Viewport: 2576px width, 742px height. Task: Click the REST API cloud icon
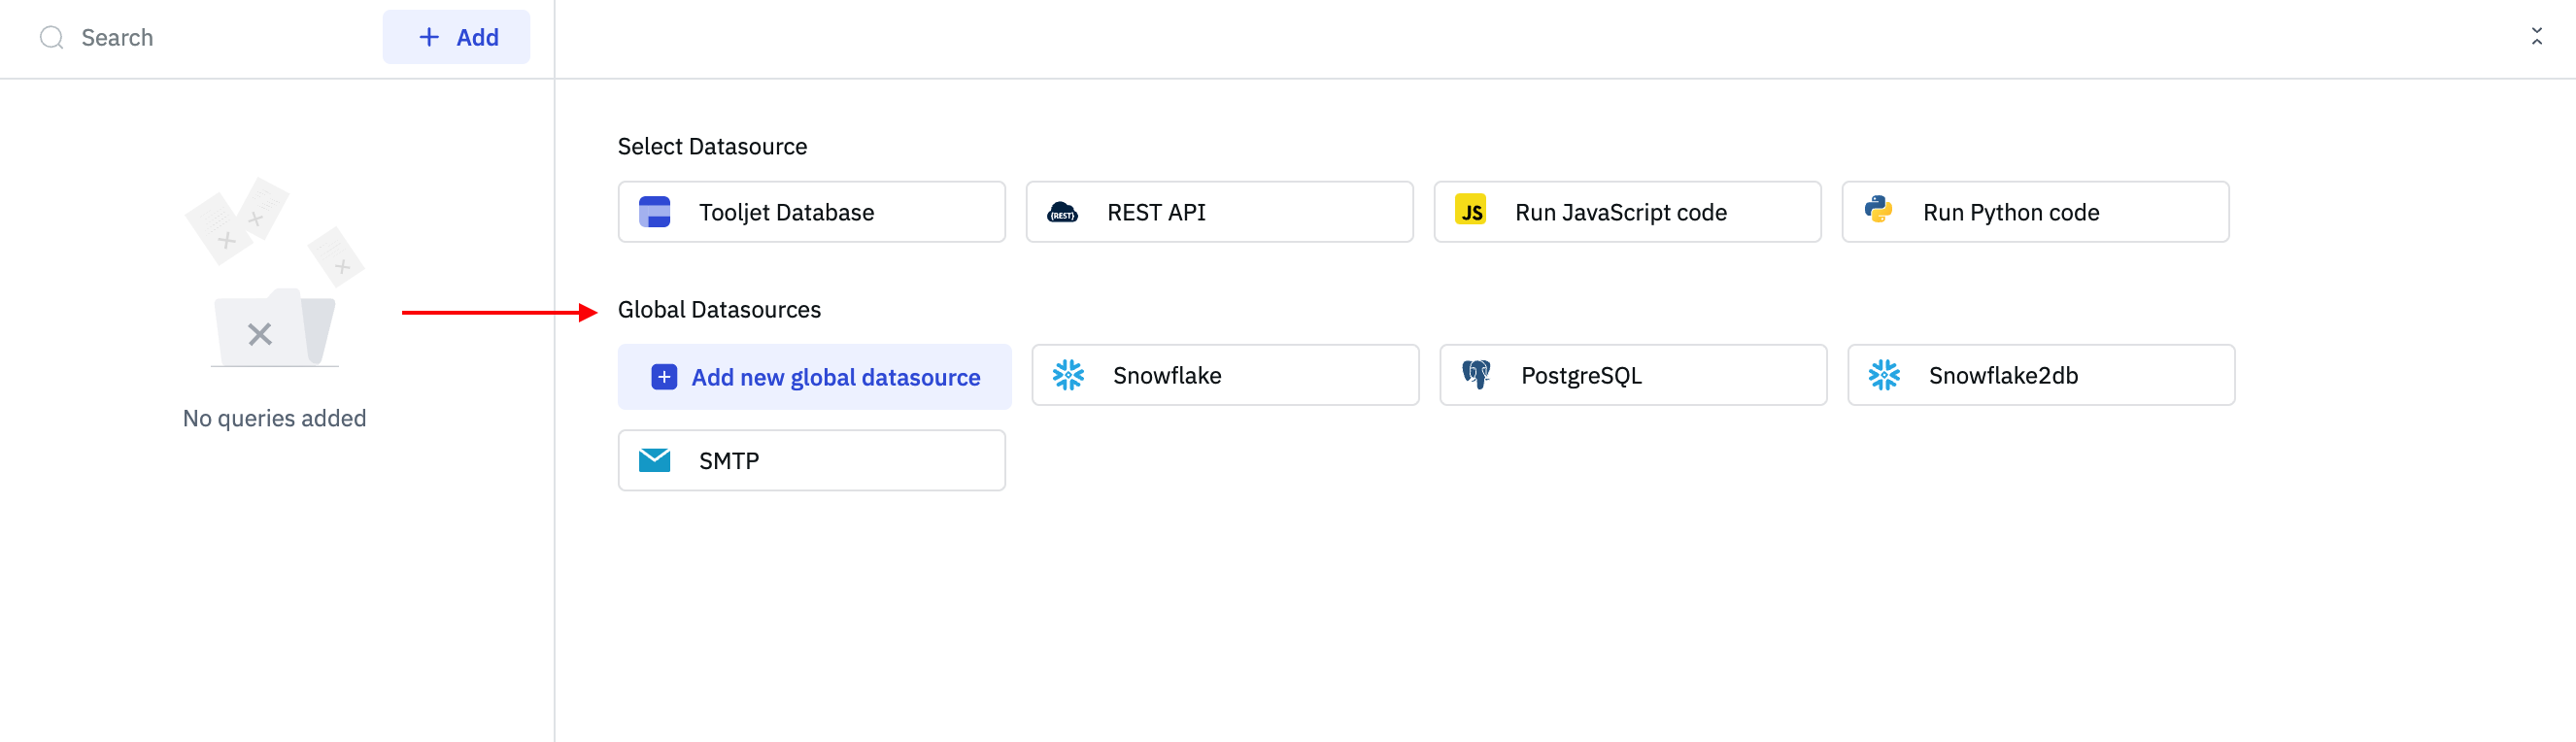(x=1062, y=212)
